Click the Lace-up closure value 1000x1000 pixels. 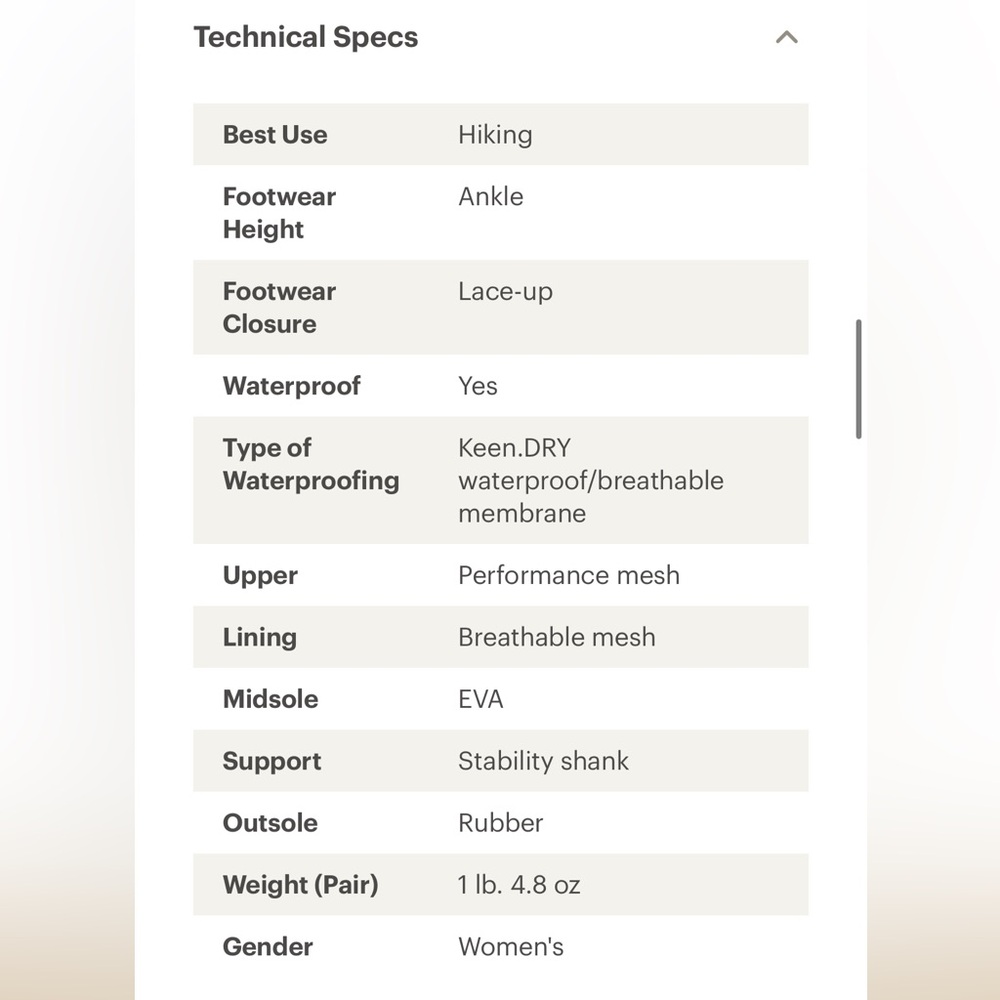(x=505, y=292)
